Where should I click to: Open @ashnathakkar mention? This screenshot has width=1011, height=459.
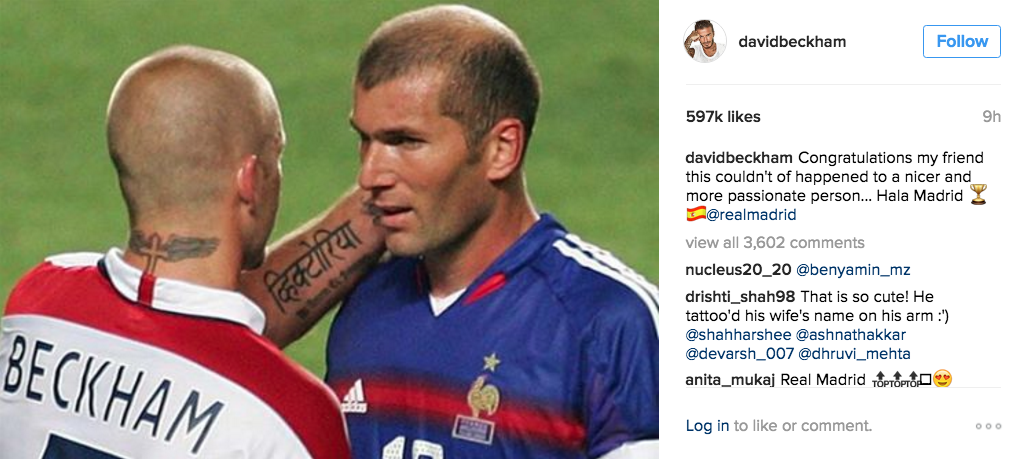(851, 335)
